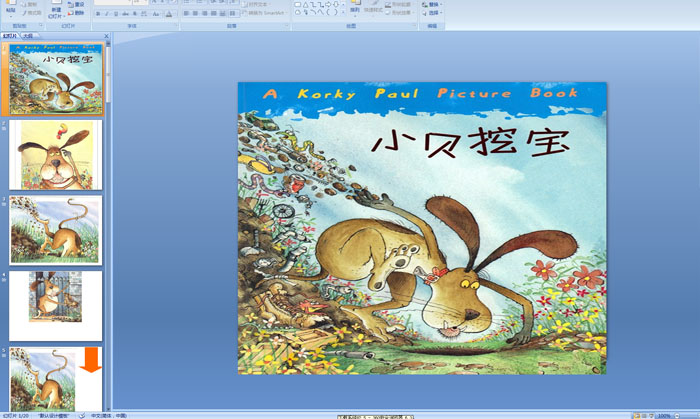Click the slide 1/20 counter in status bar
This screenshot has width=700, height=419.
point(16,415)
